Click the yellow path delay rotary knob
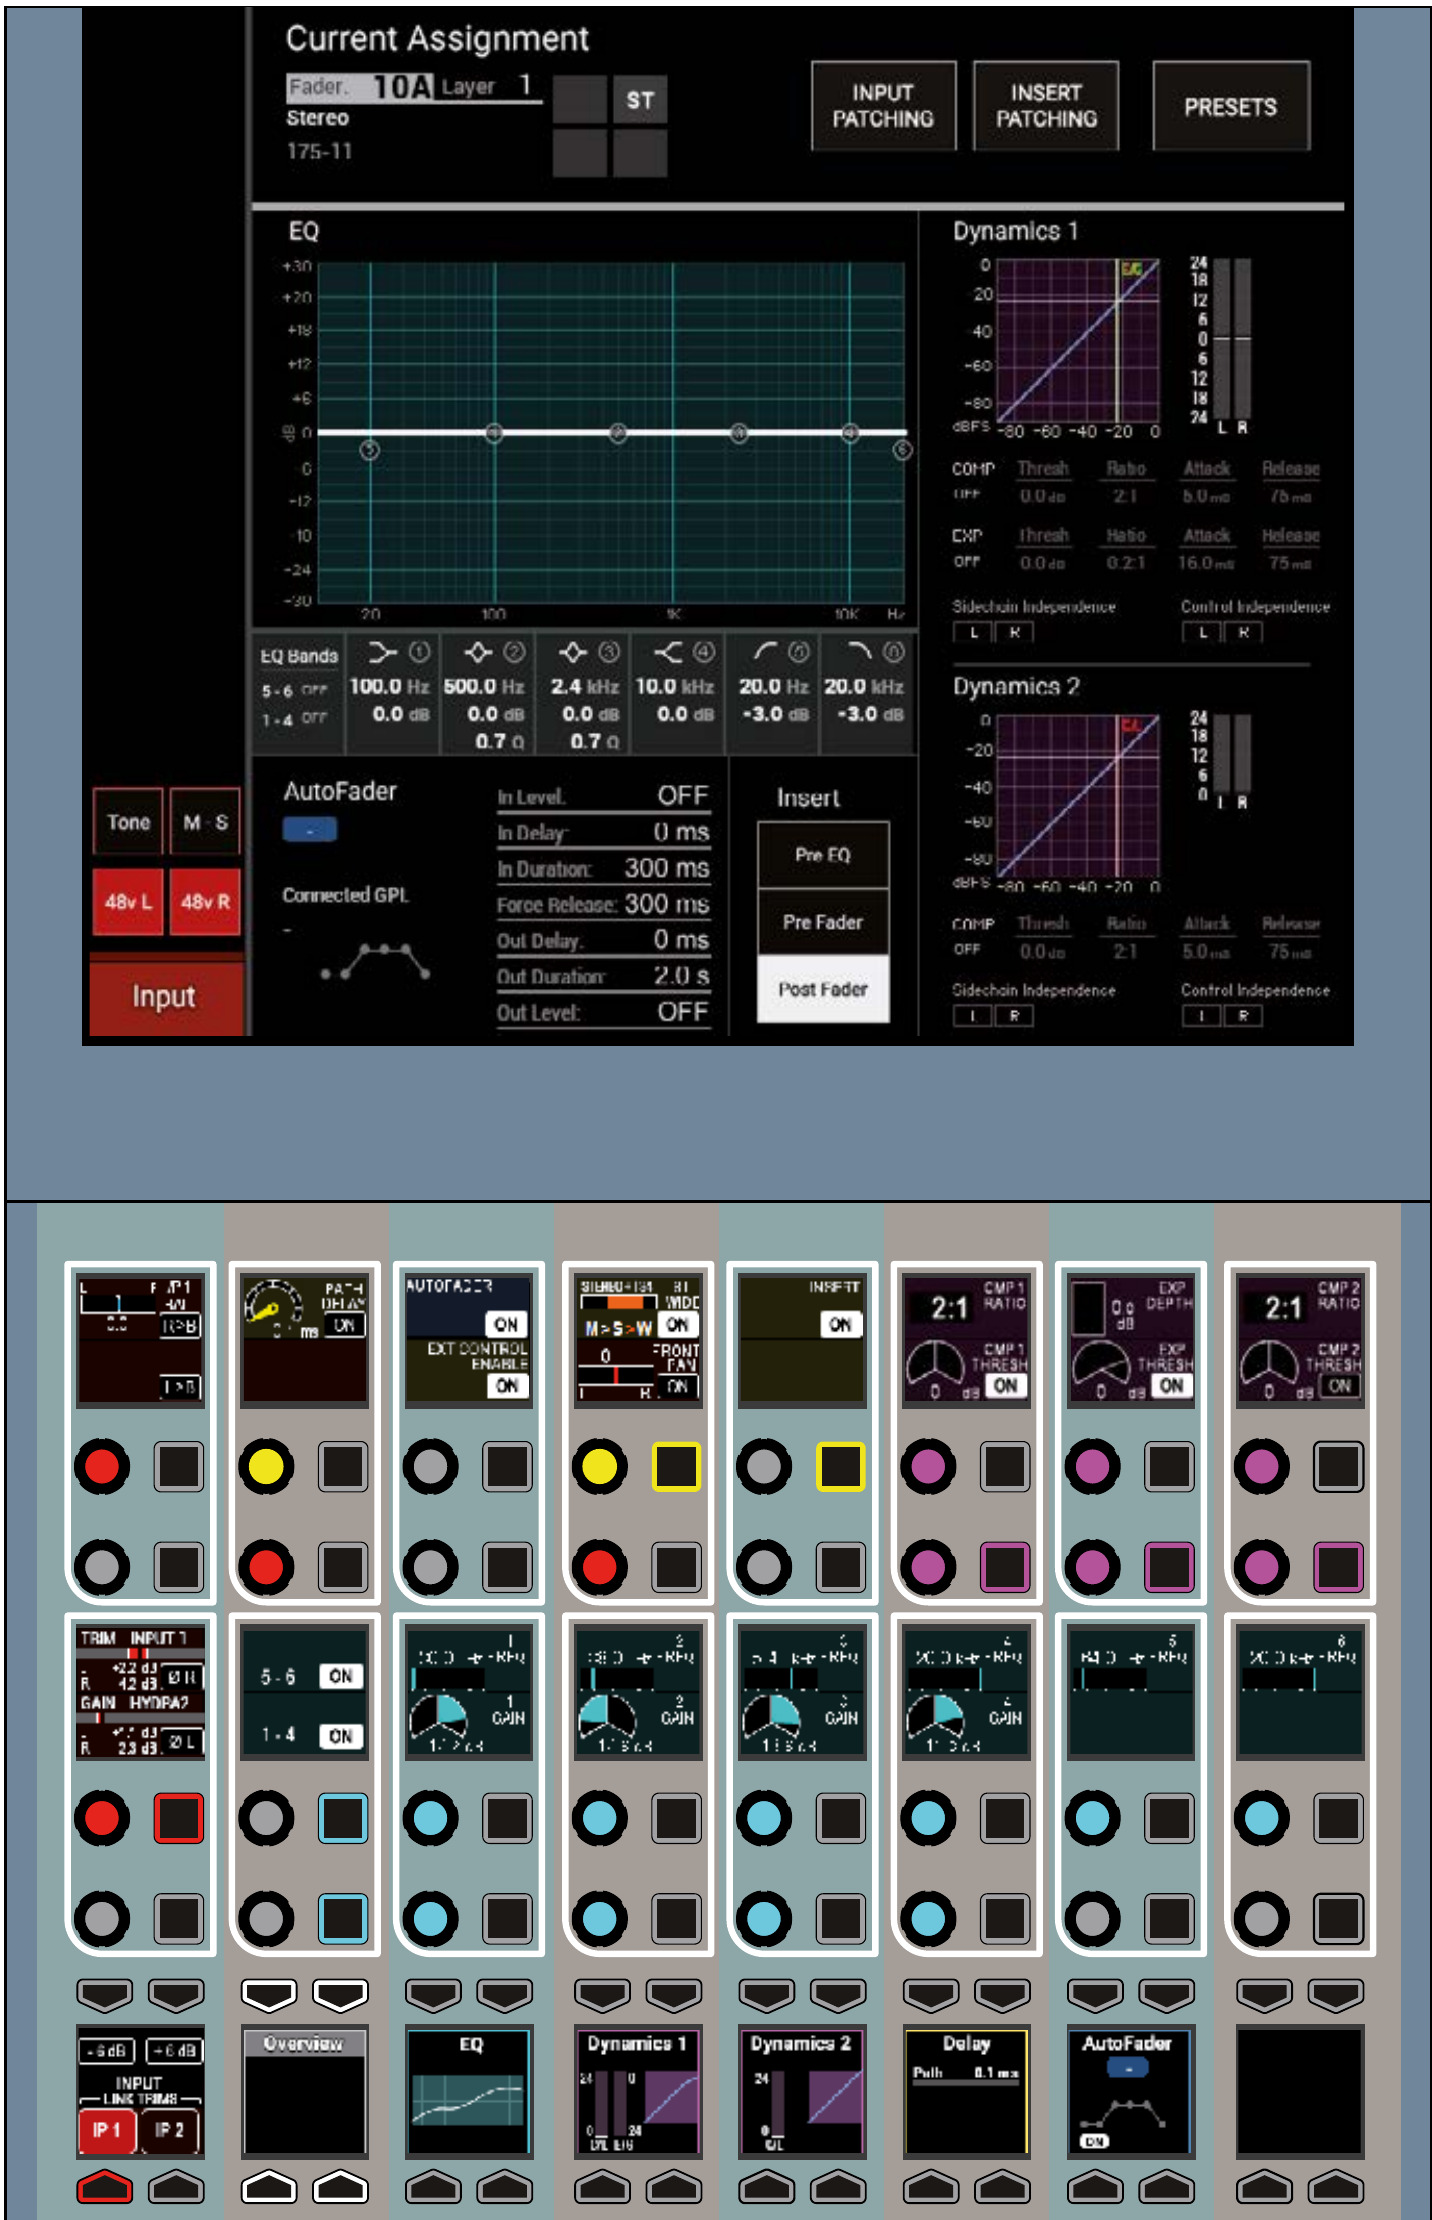Viewport: 1432px width, 2220px height. point(266,1467)
